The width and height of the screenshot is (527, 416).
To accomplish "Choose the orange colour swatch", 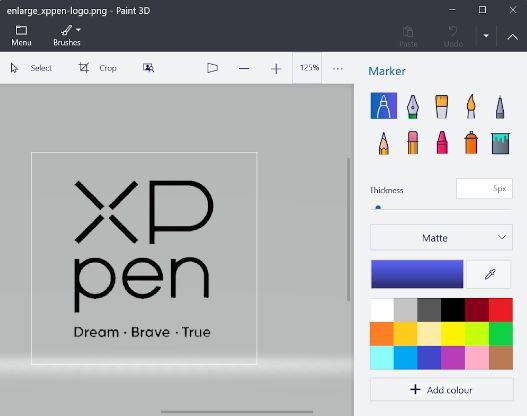I will (382, 334).
